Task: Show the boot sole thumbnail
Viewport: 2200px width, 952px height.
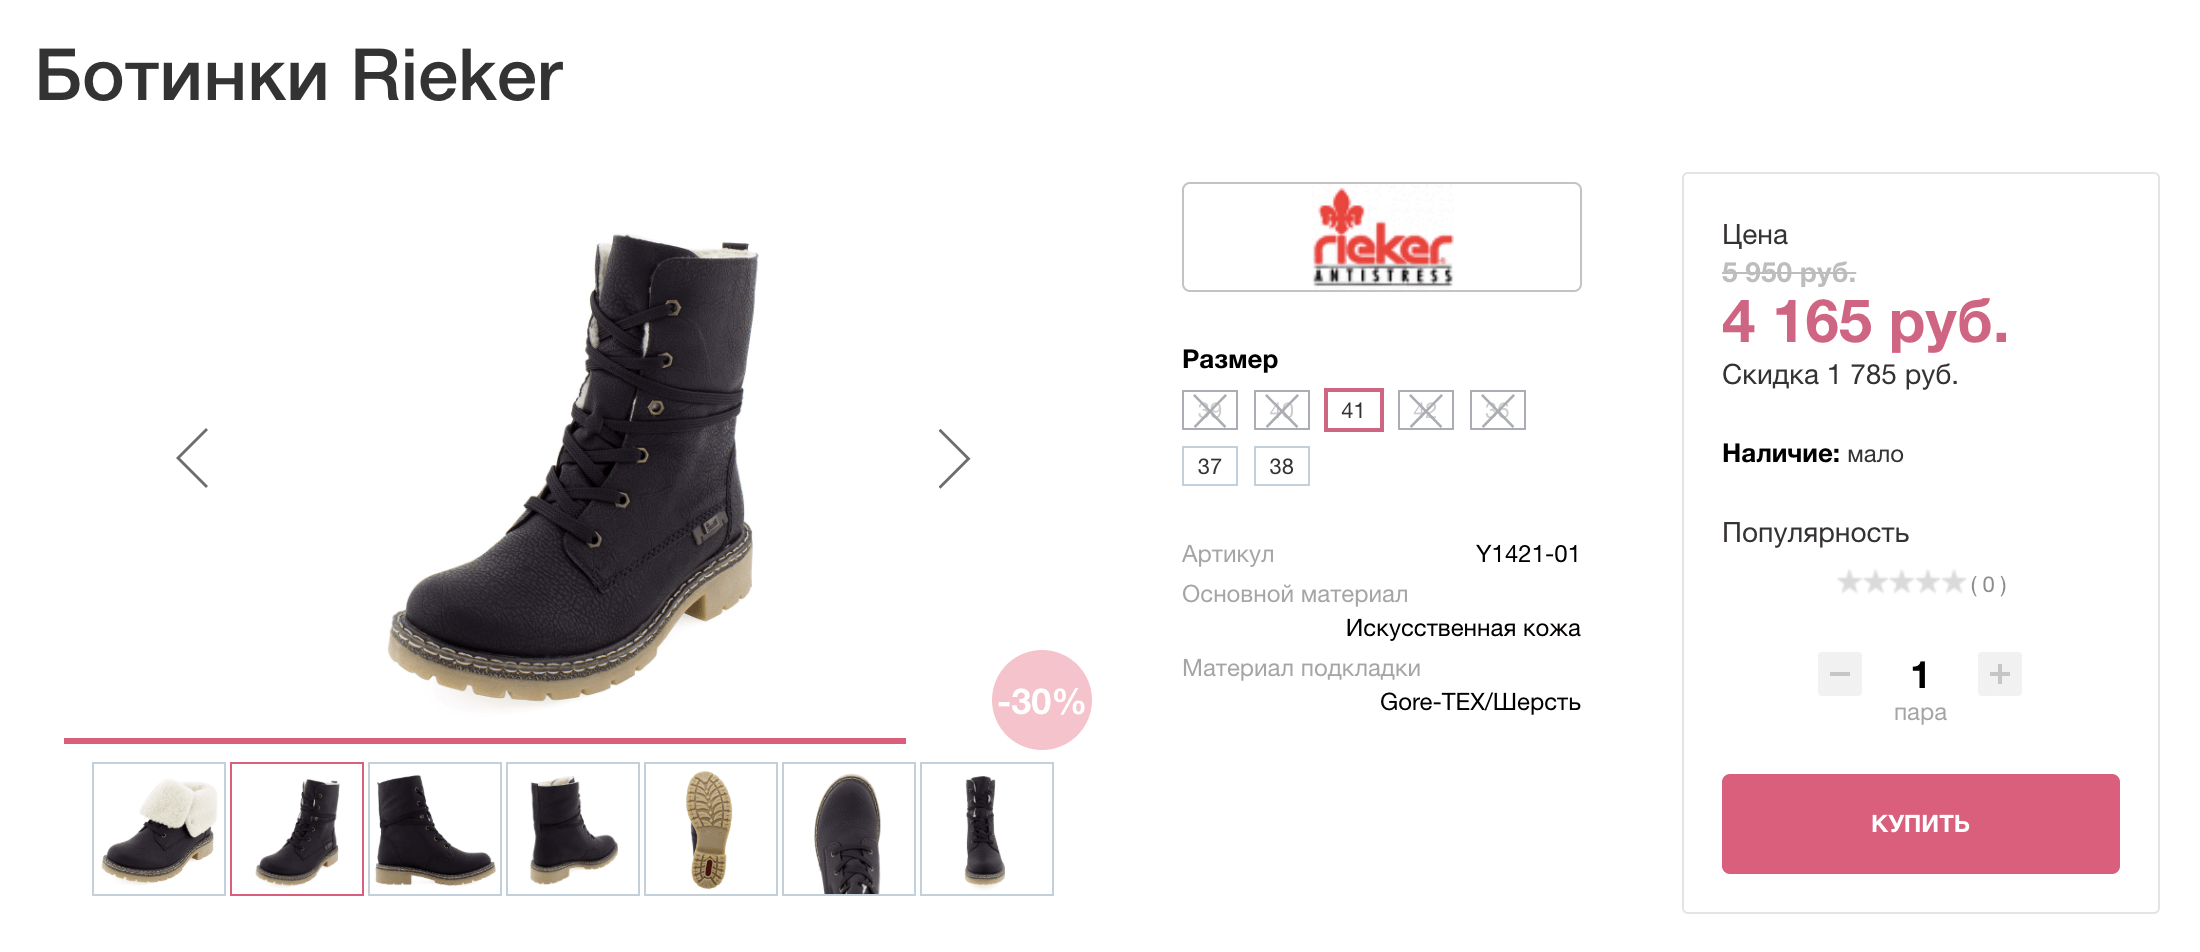Action: [x=711, y=829]
